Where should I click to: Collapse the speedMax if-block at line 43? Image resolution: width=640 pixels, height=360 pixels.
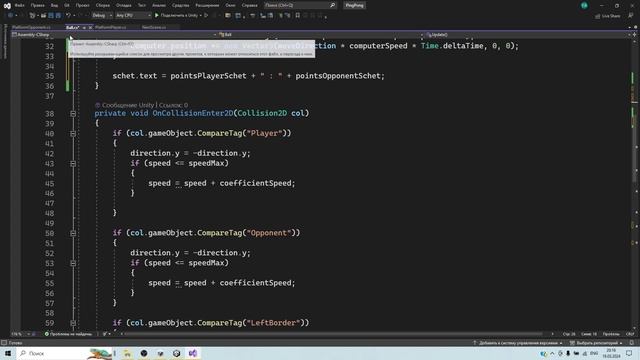(x=73, y=163)
